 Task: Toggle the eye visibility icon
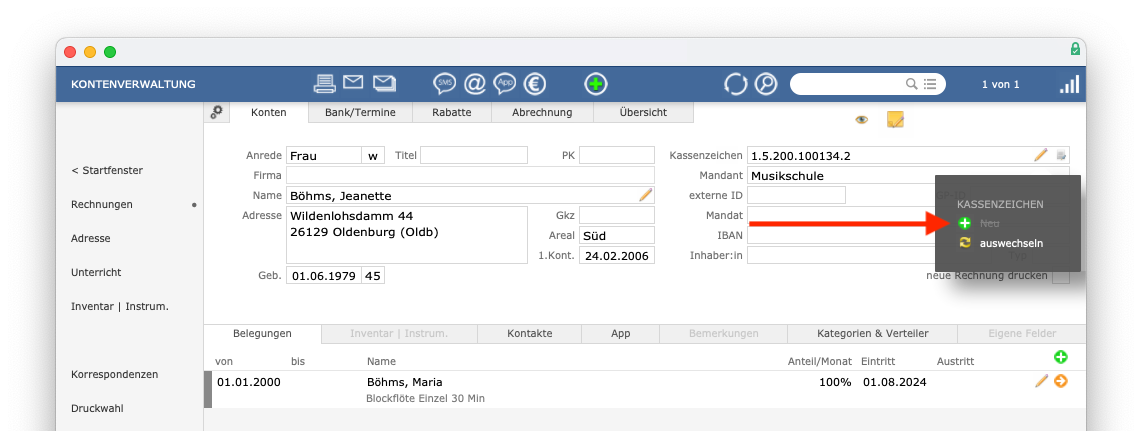pos(862,120)
